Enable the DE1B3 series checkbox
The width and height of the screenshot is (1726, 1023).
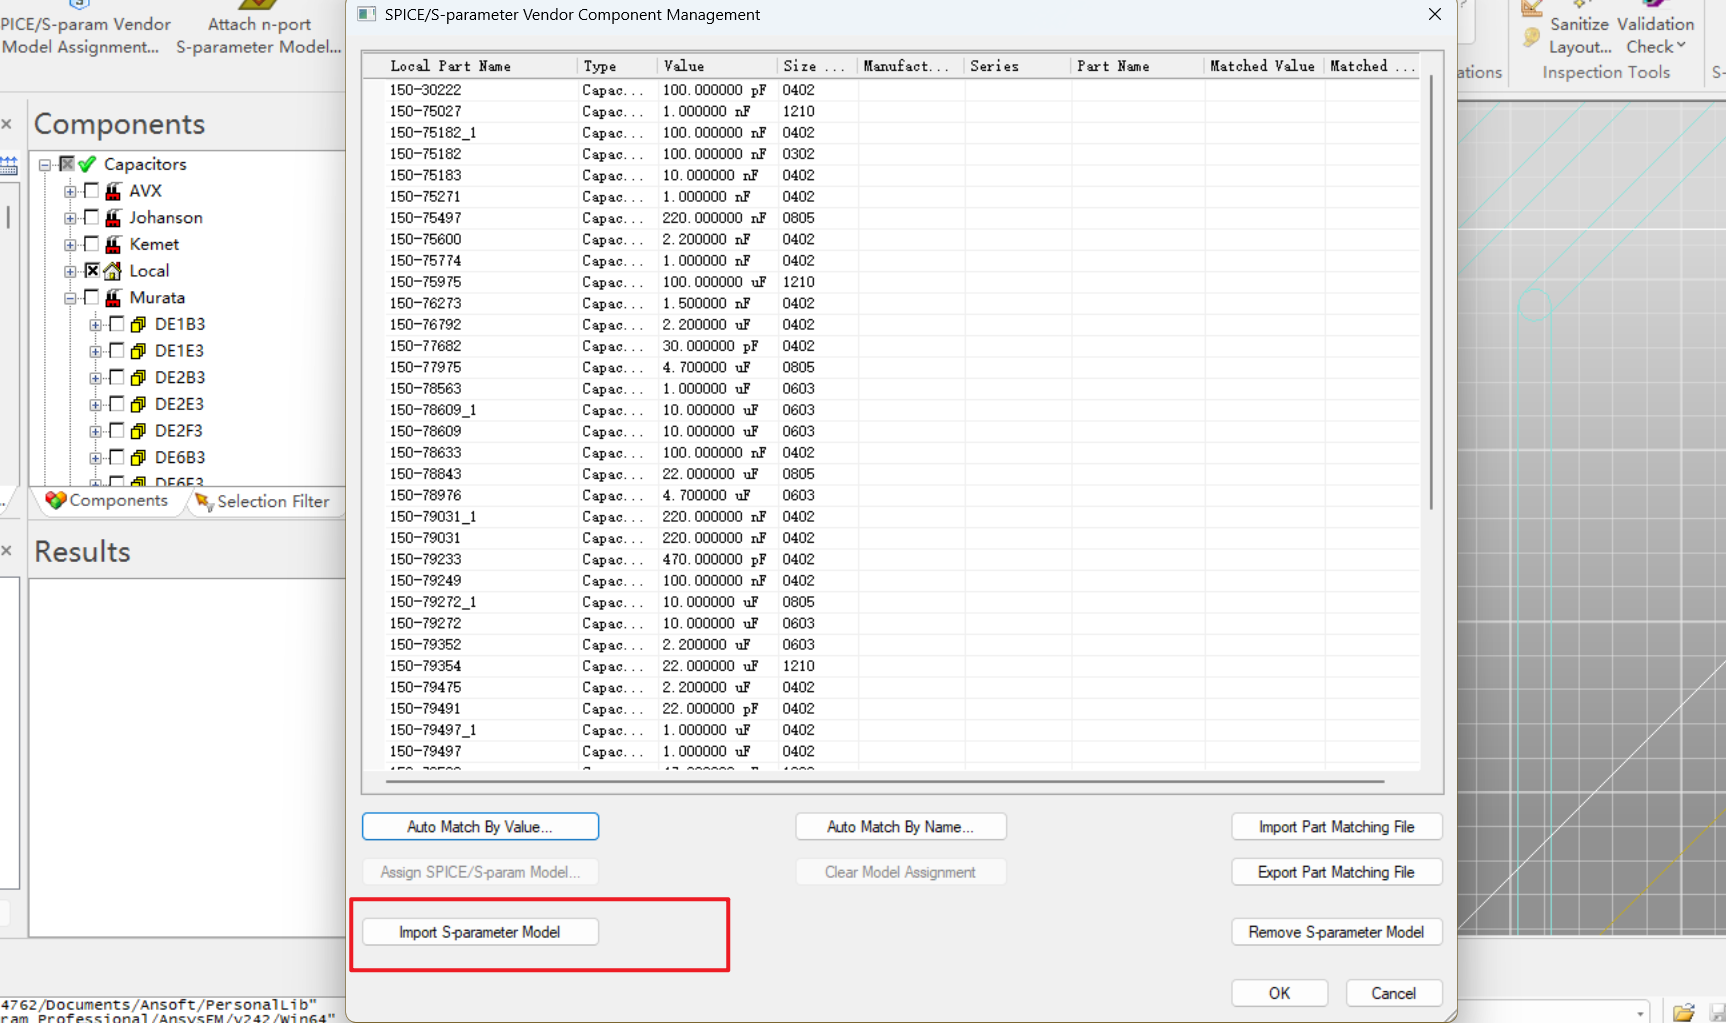tap(117, 324)
